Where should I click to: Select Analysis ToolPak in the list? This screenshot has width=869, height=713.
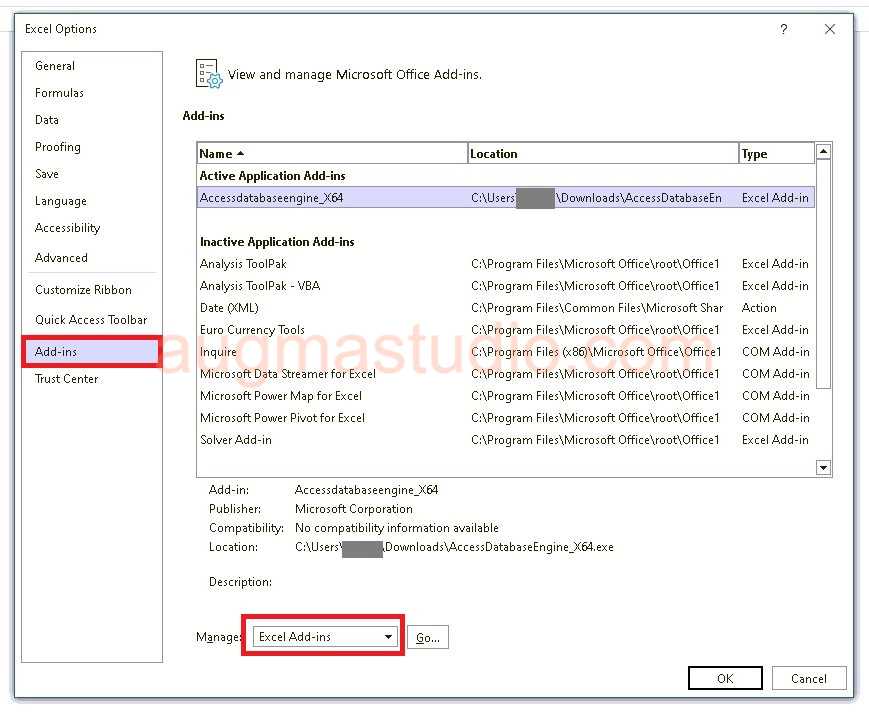[243, 264]
